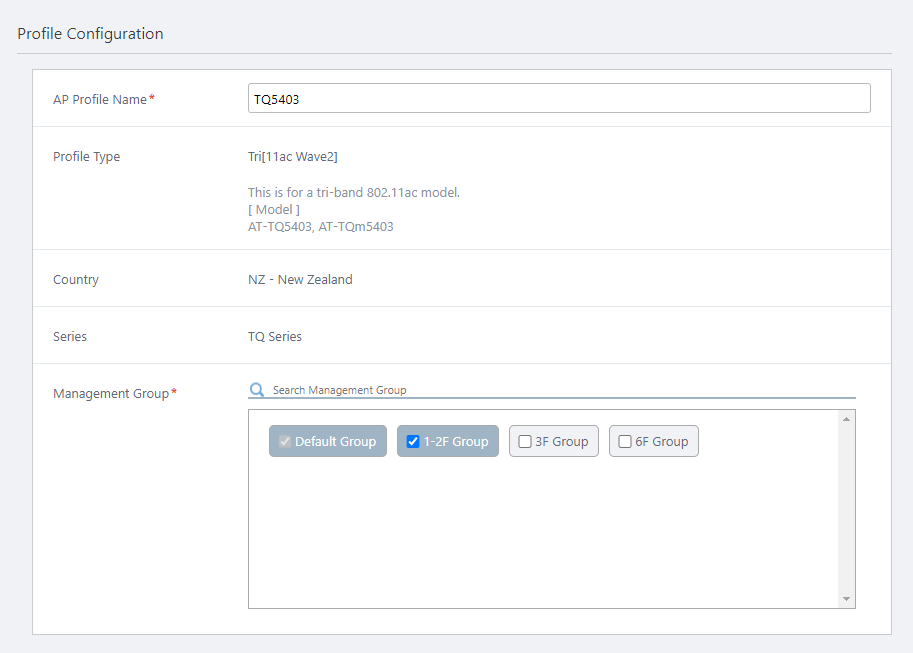The height and width of the screenshot is (653, 913).
Task: Click the TQ Series value text
Action: point(275,337)
